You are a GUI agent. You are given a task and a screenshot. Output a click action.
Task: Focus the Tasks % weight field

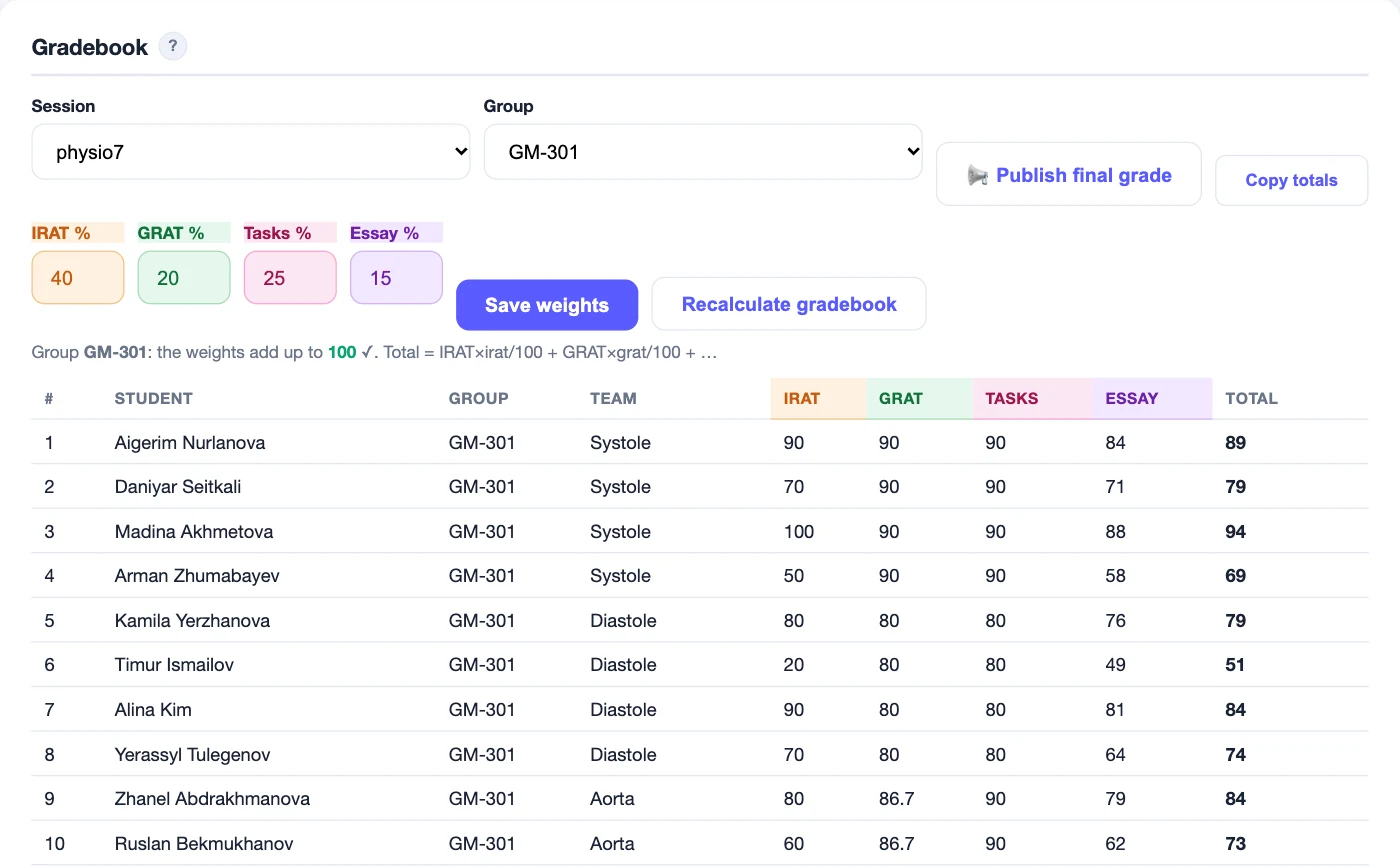coord(290,277)
